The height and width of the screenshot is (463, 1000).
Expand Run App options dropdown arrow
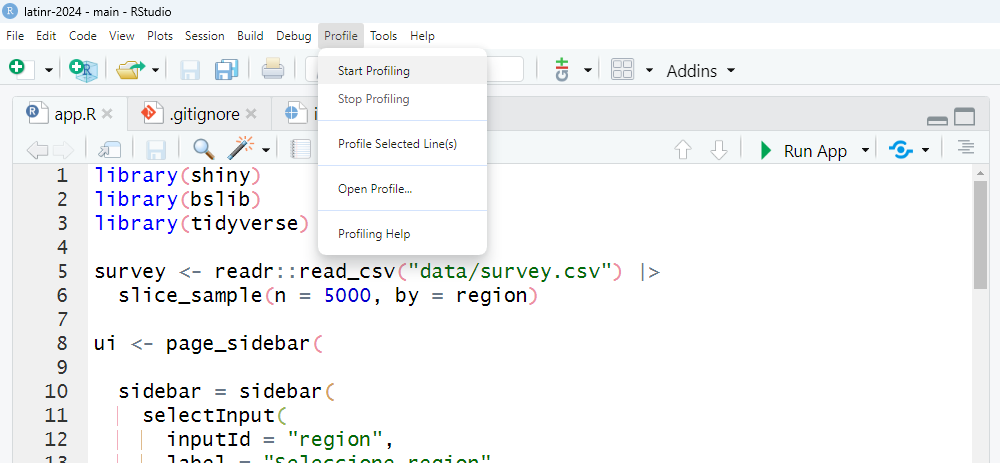point(864,151)
